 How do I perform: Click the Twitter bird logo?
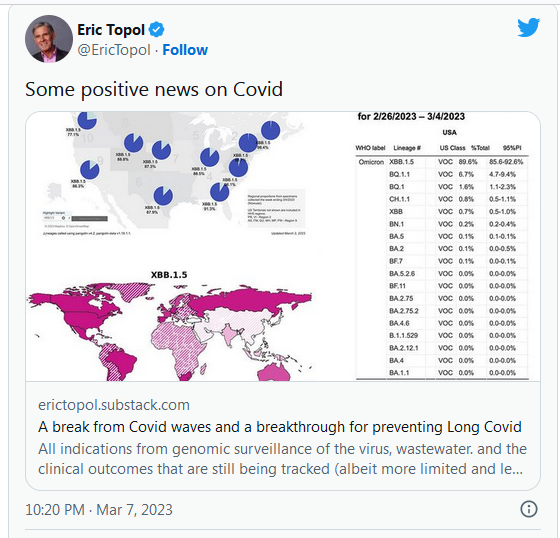point(529,27)
